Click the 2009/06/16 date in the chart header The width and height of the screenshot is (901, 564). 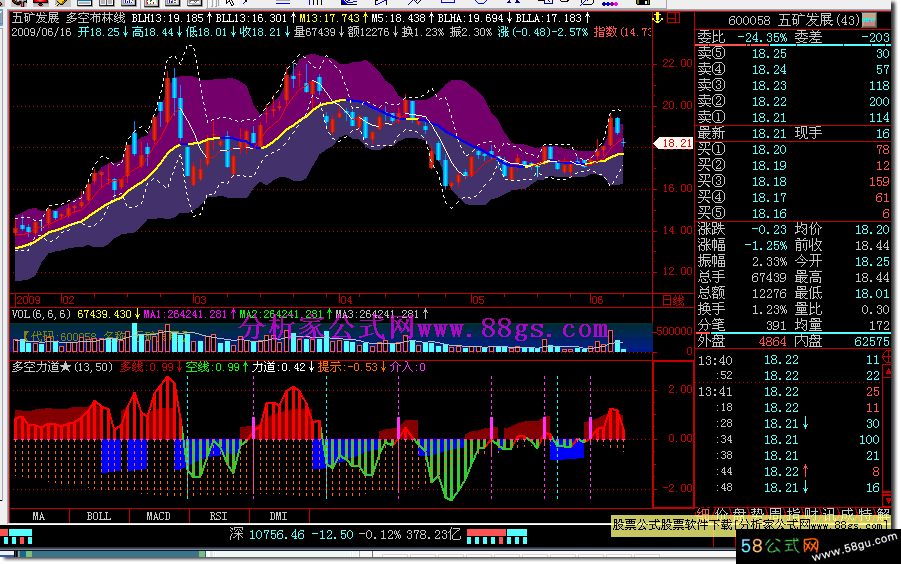(x=41, y=32)
